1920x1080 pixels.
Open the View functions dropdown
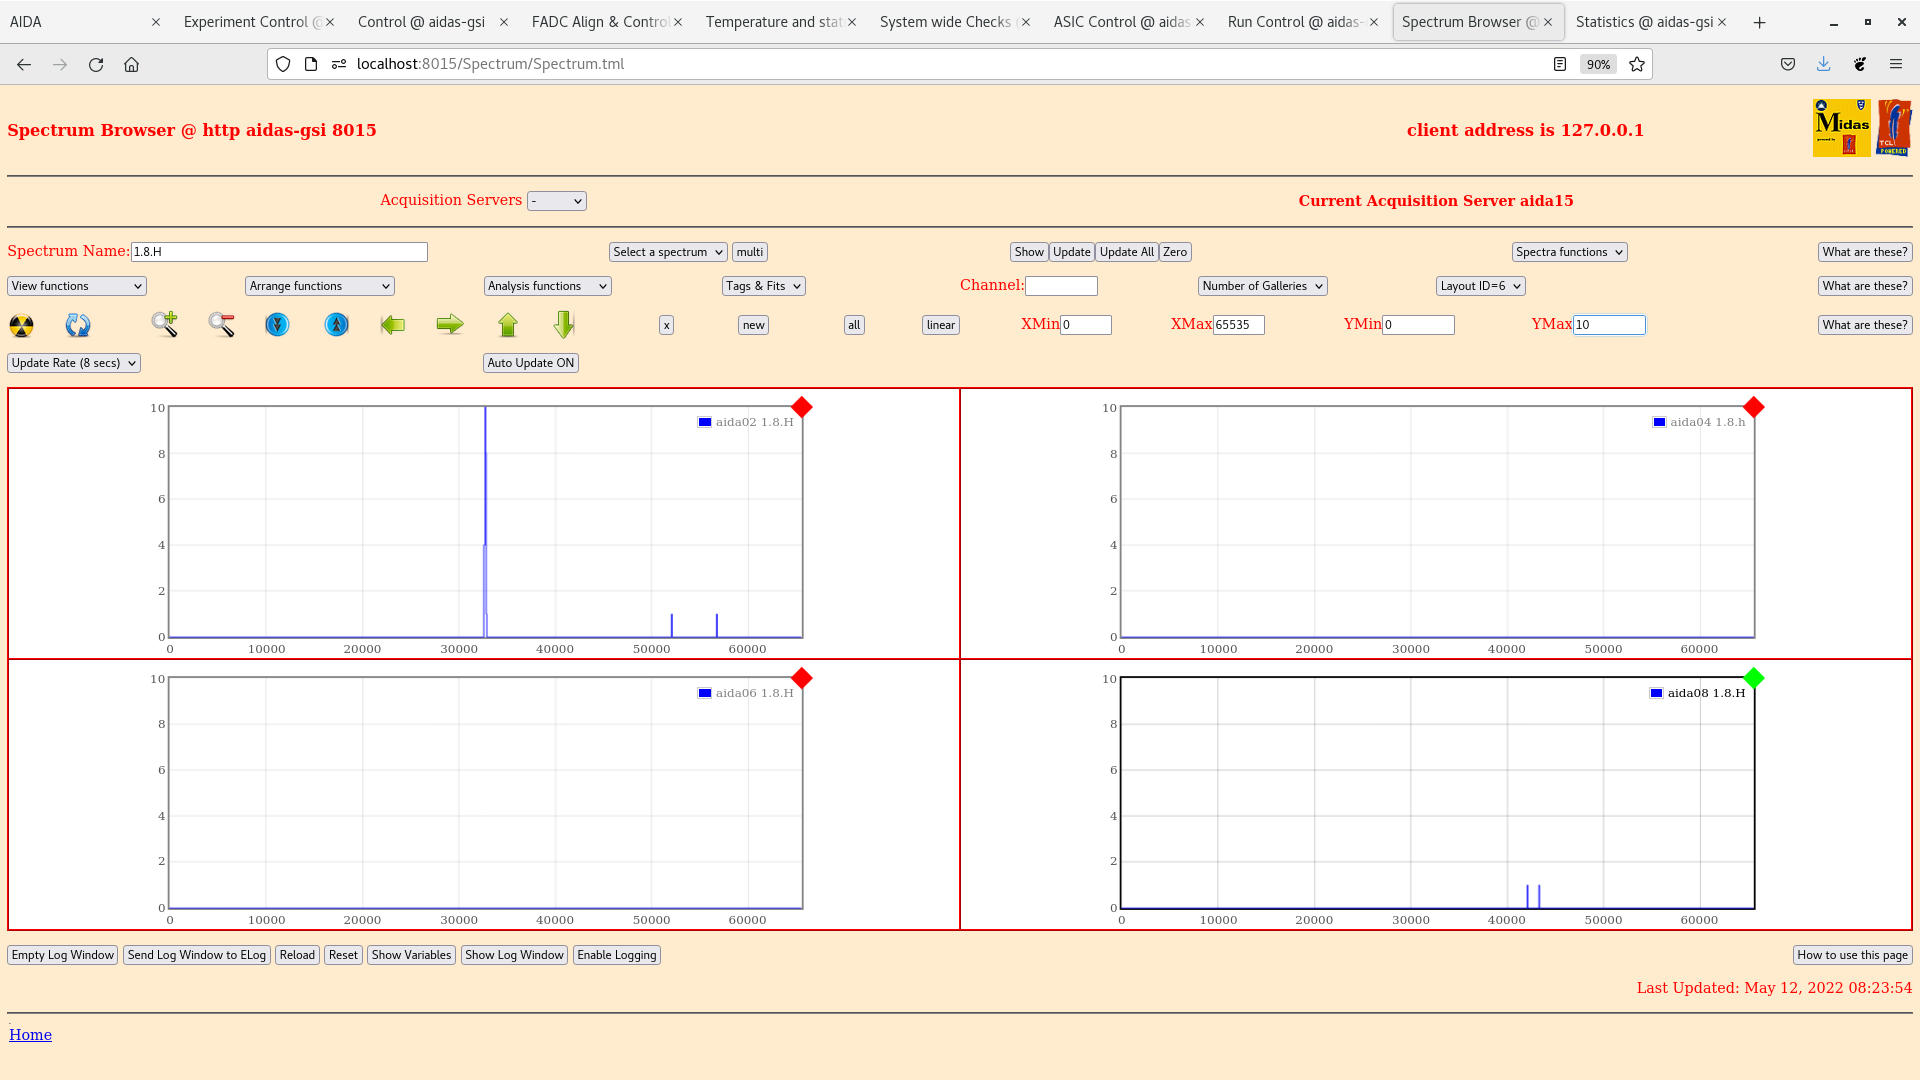77,286
